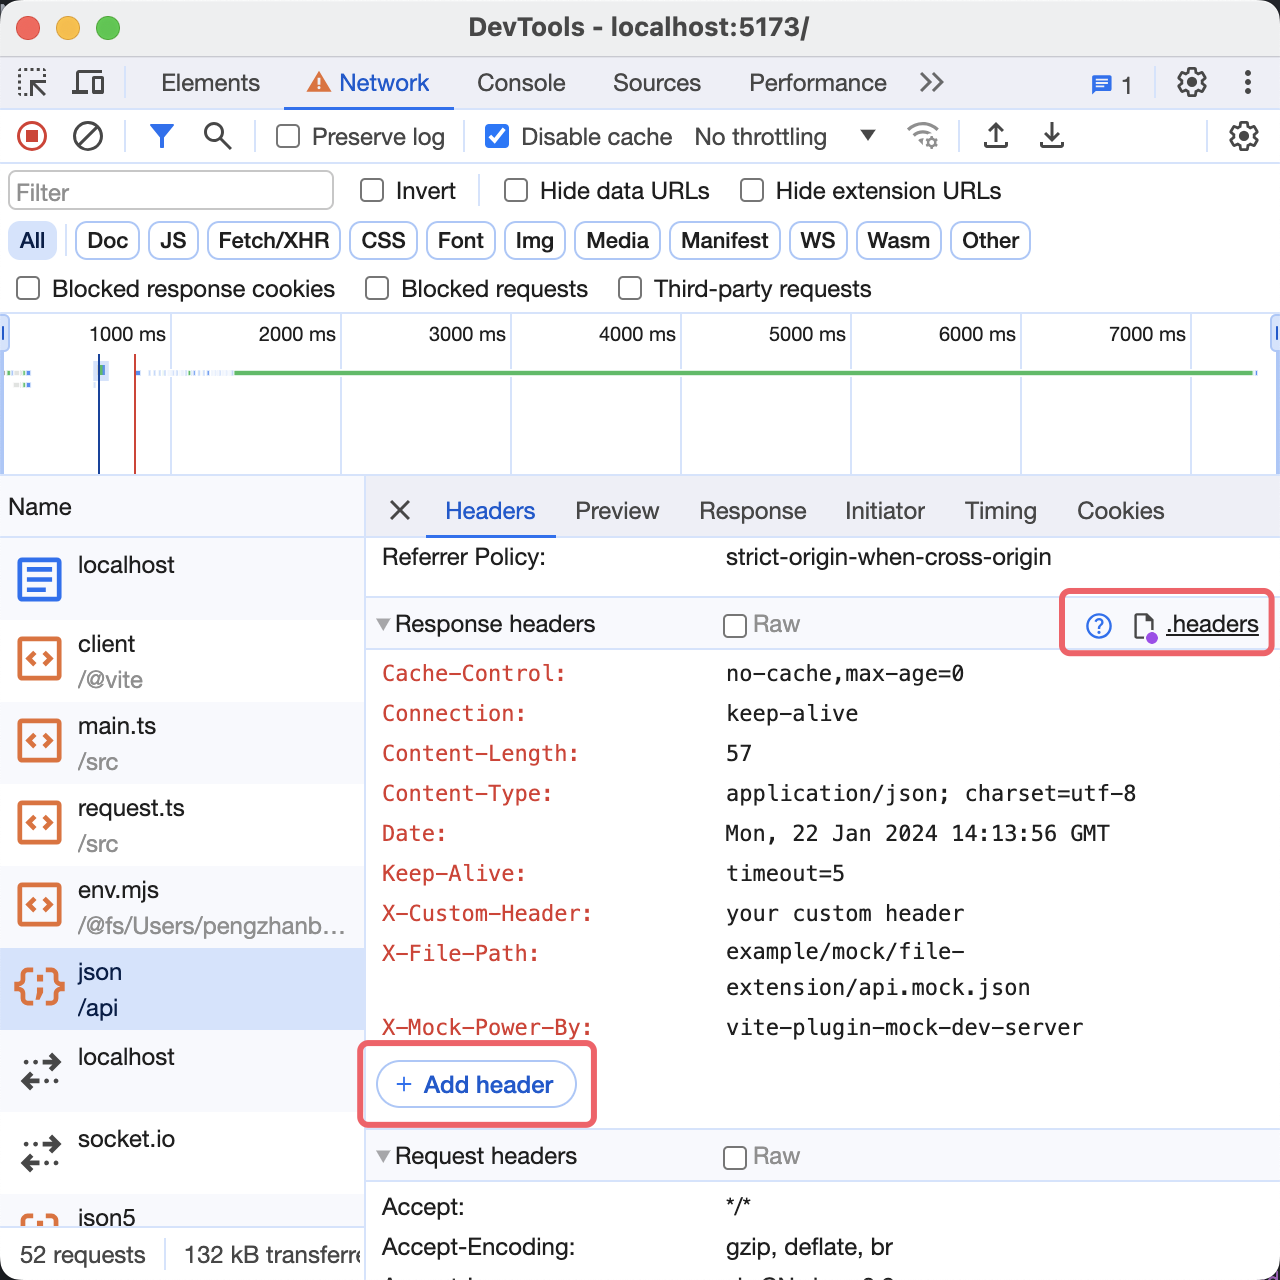Show more DevTools tabs via chevrons
Viewport: 1280px width, 1280px height.
931,83
